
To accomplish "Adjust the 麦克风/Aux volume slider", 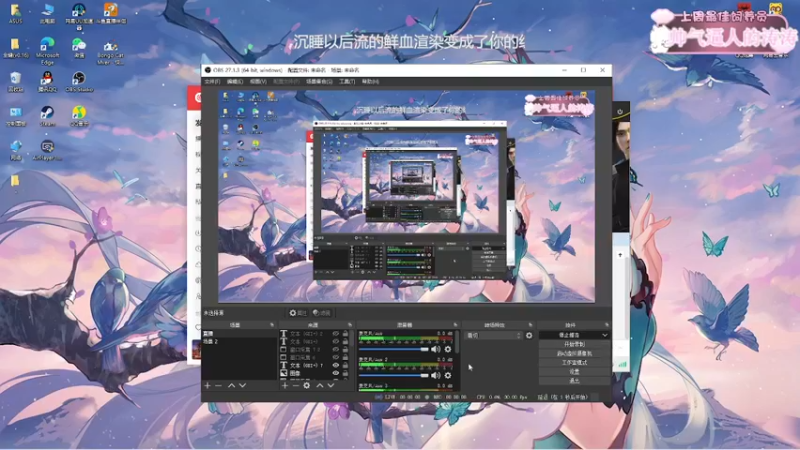I will pyautogui.click(x=394, y=349).
